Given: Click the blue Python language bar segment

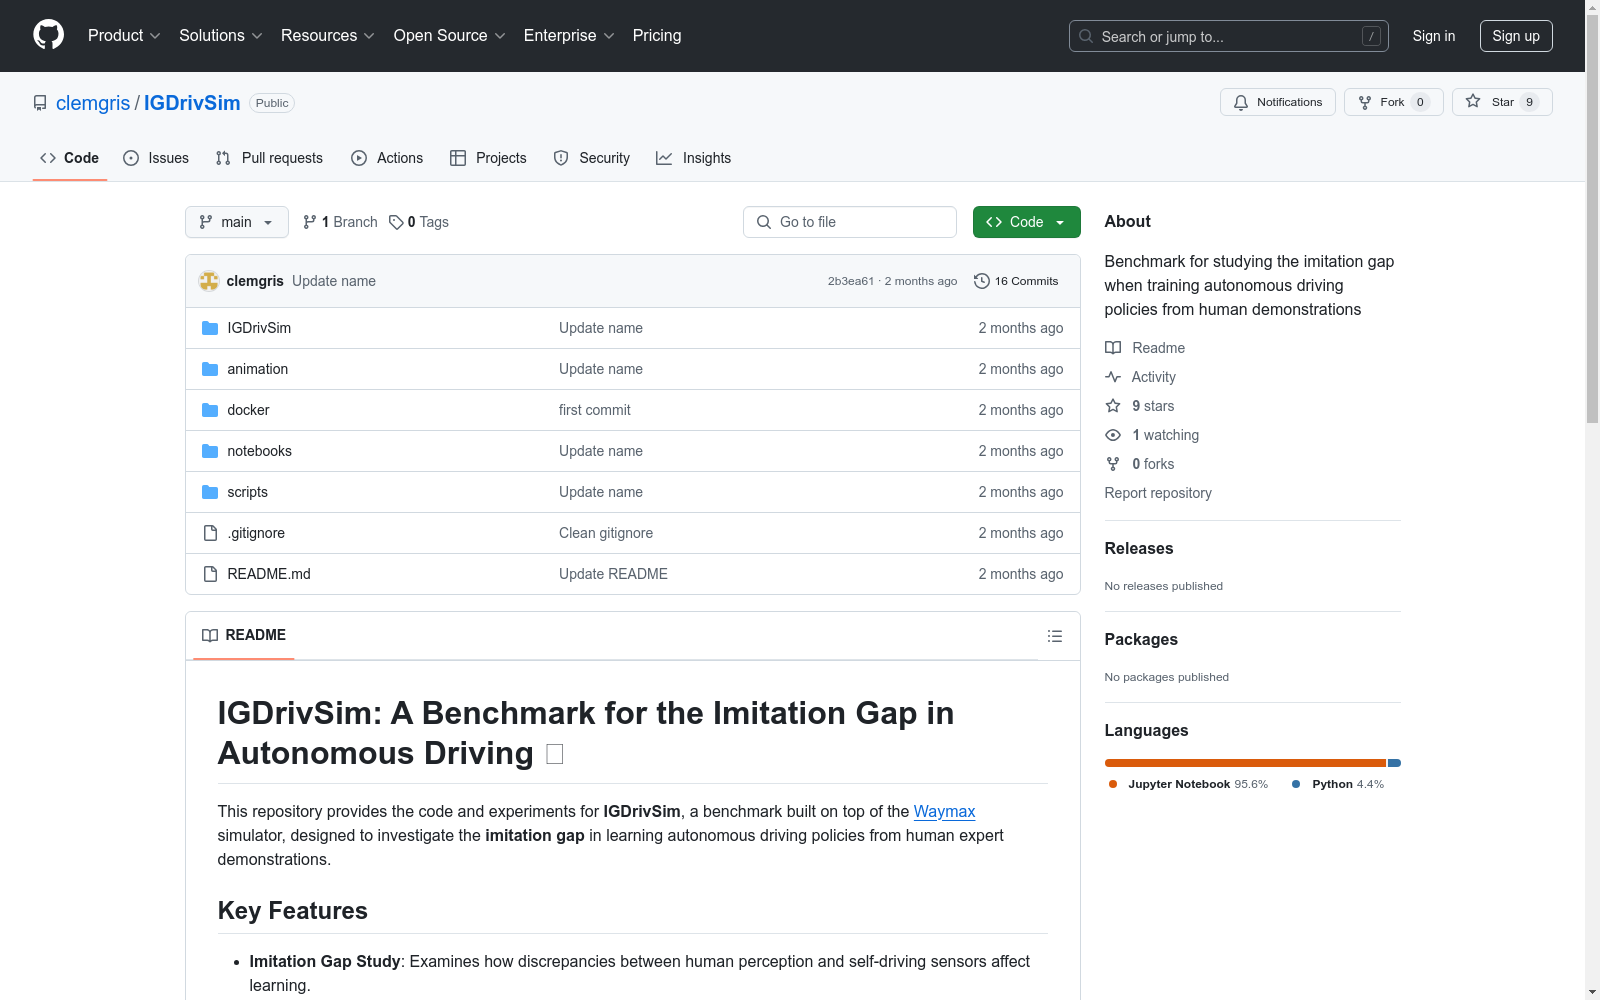Looking at the screenshot, I should [x=1395, y=763].
